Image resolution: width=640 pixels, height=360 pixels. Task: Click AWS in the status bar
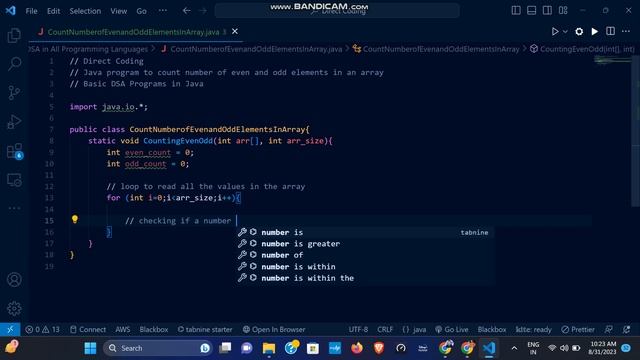click(x=122, y=329)
